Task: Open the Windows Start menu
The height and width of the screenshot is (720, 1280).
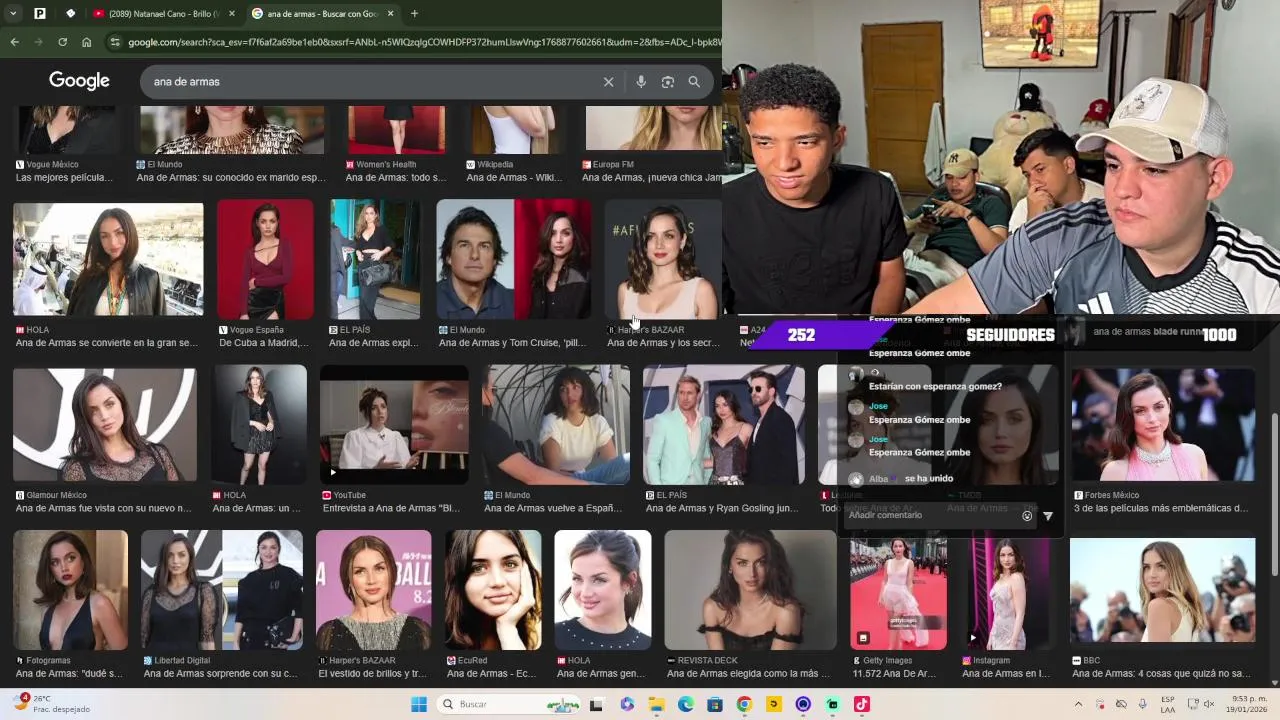Action: (419, 704)
